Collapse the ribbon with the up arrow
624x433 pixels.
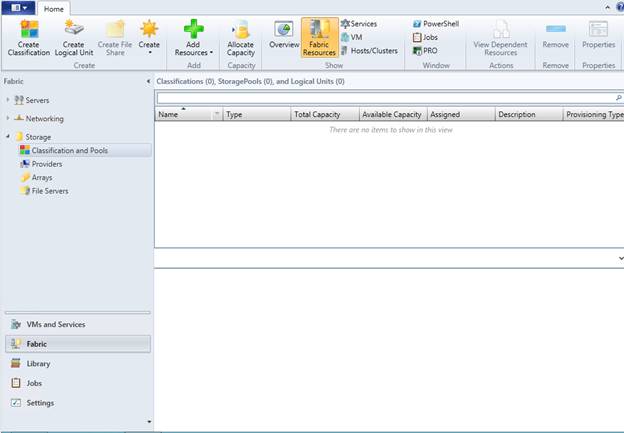tap(608, 7)
